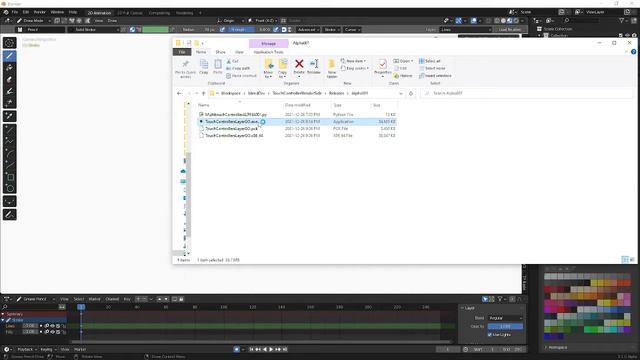Image resolution: width=640 pixels, height=360 pixels.
Task: Open the Share tab in Explorer ribbon
Action: click(x=220, y=52)
